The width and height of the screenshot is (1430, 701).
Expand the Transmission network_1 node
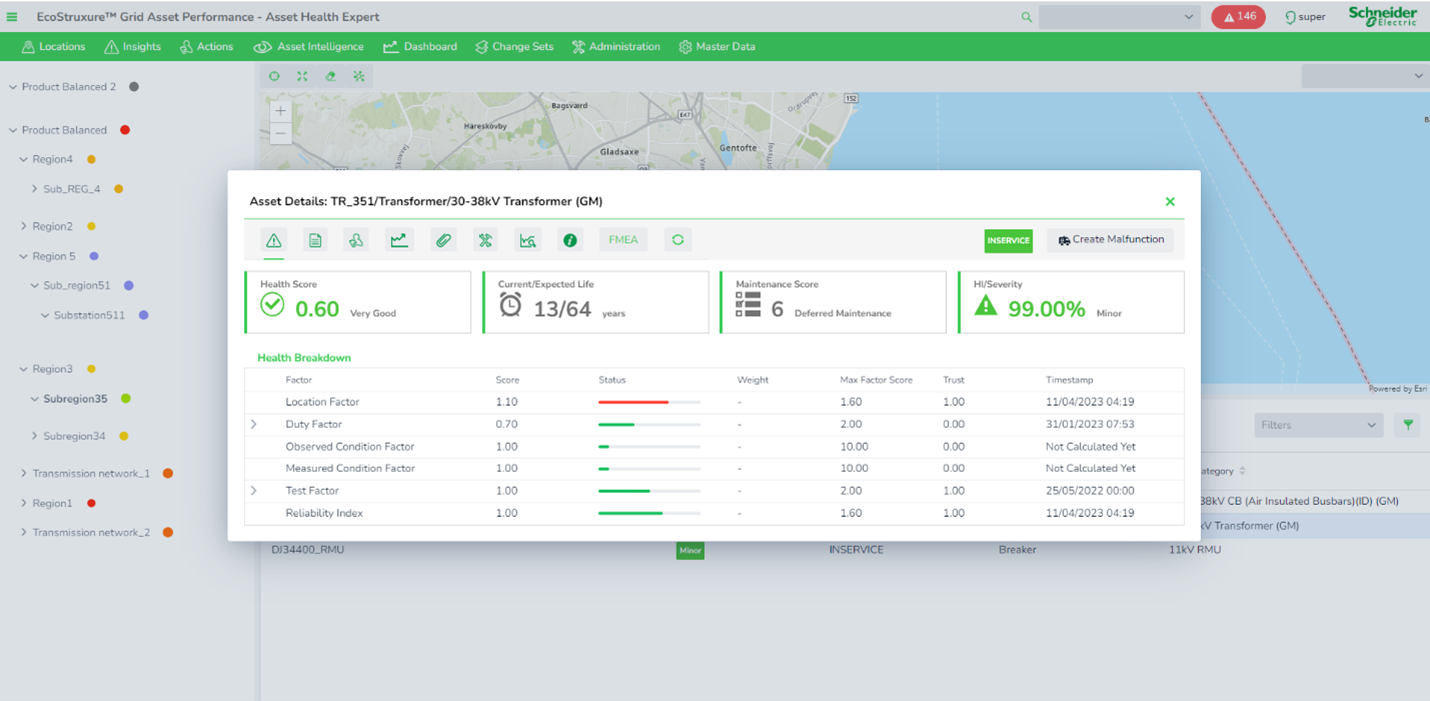(x=24, y=474)
